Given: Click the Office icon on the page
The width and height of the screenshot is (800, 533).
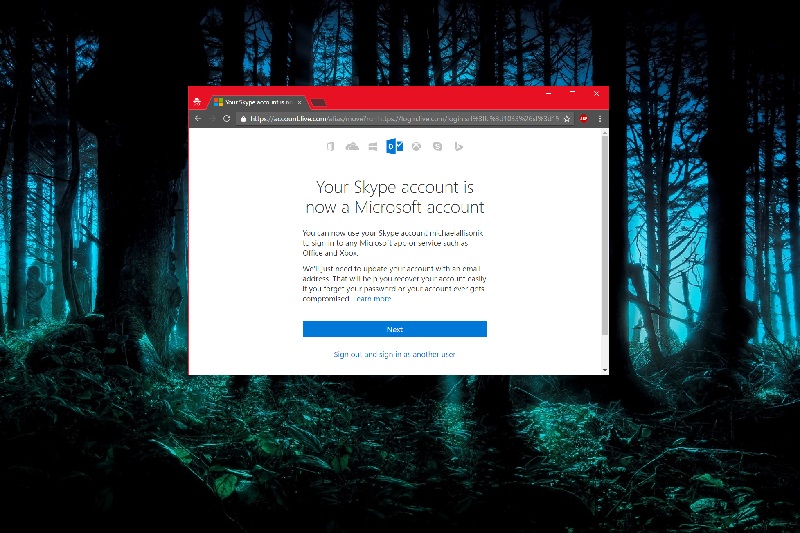Looking at the screenshot, I should point(331,146).
